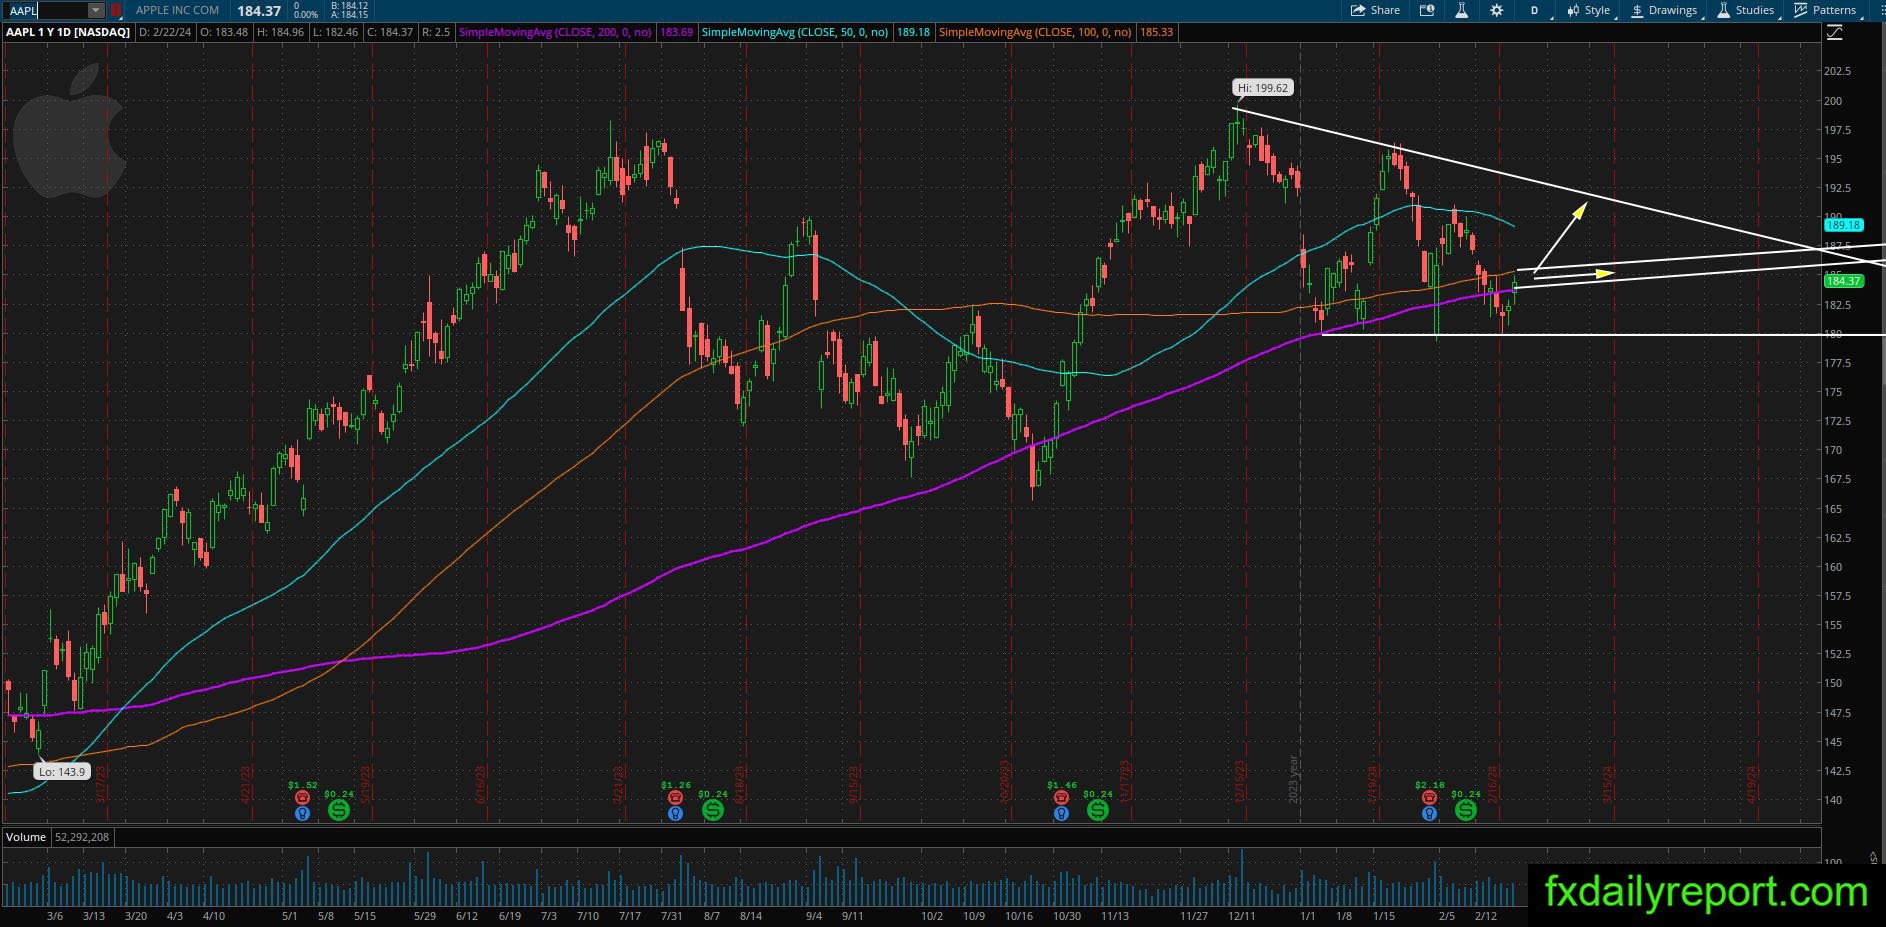Click the 202.5 level on price axis

(x=1838, y=71)
